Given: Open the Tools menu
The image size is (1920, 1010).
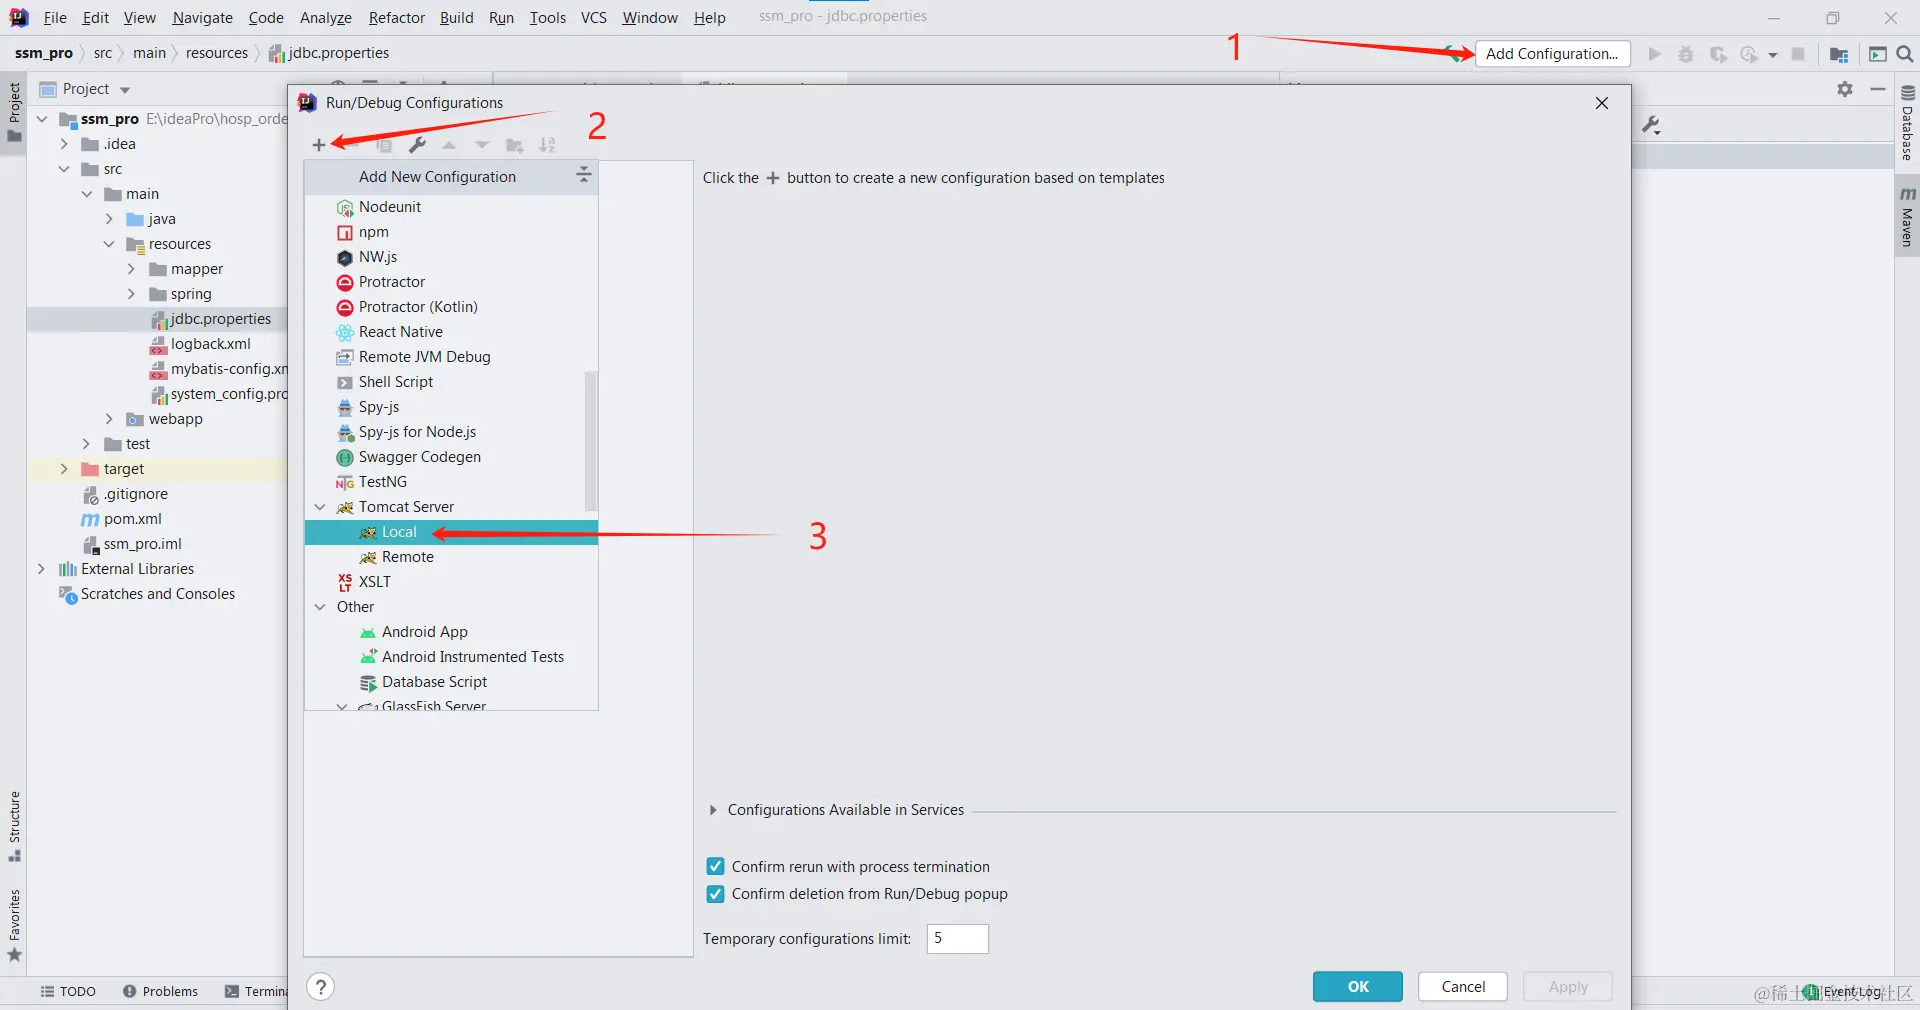Looking at the screenshot, I should [x=547, y=18].
